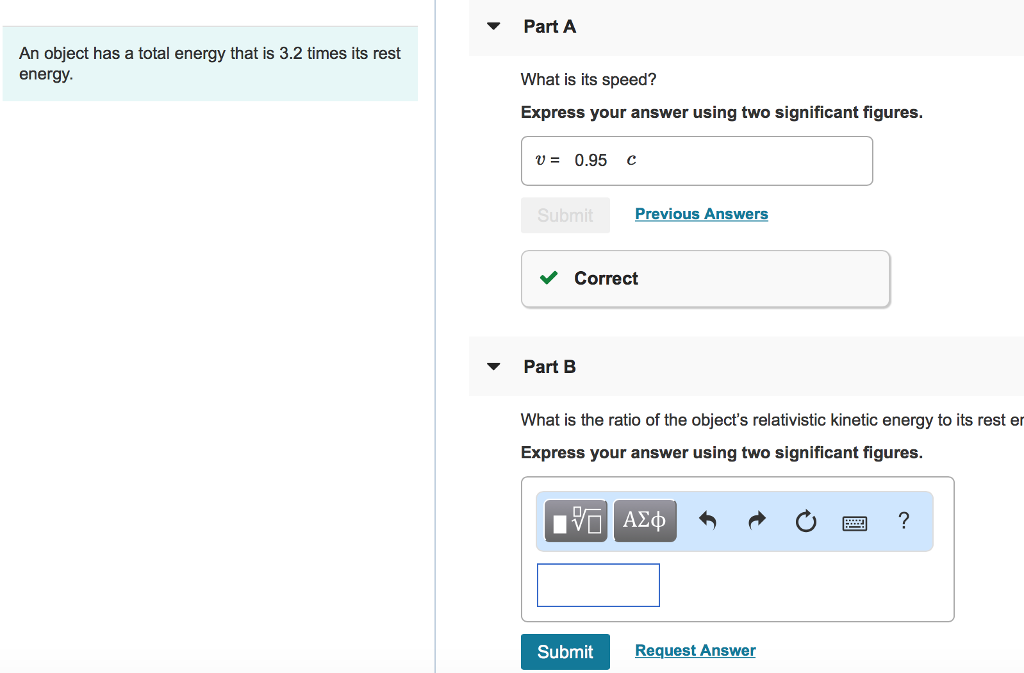The width and height of the screenshot is (1024, 673).
Task: Click the green Correct checkmark
Action: pyautogui.click(x=548, y=278)
